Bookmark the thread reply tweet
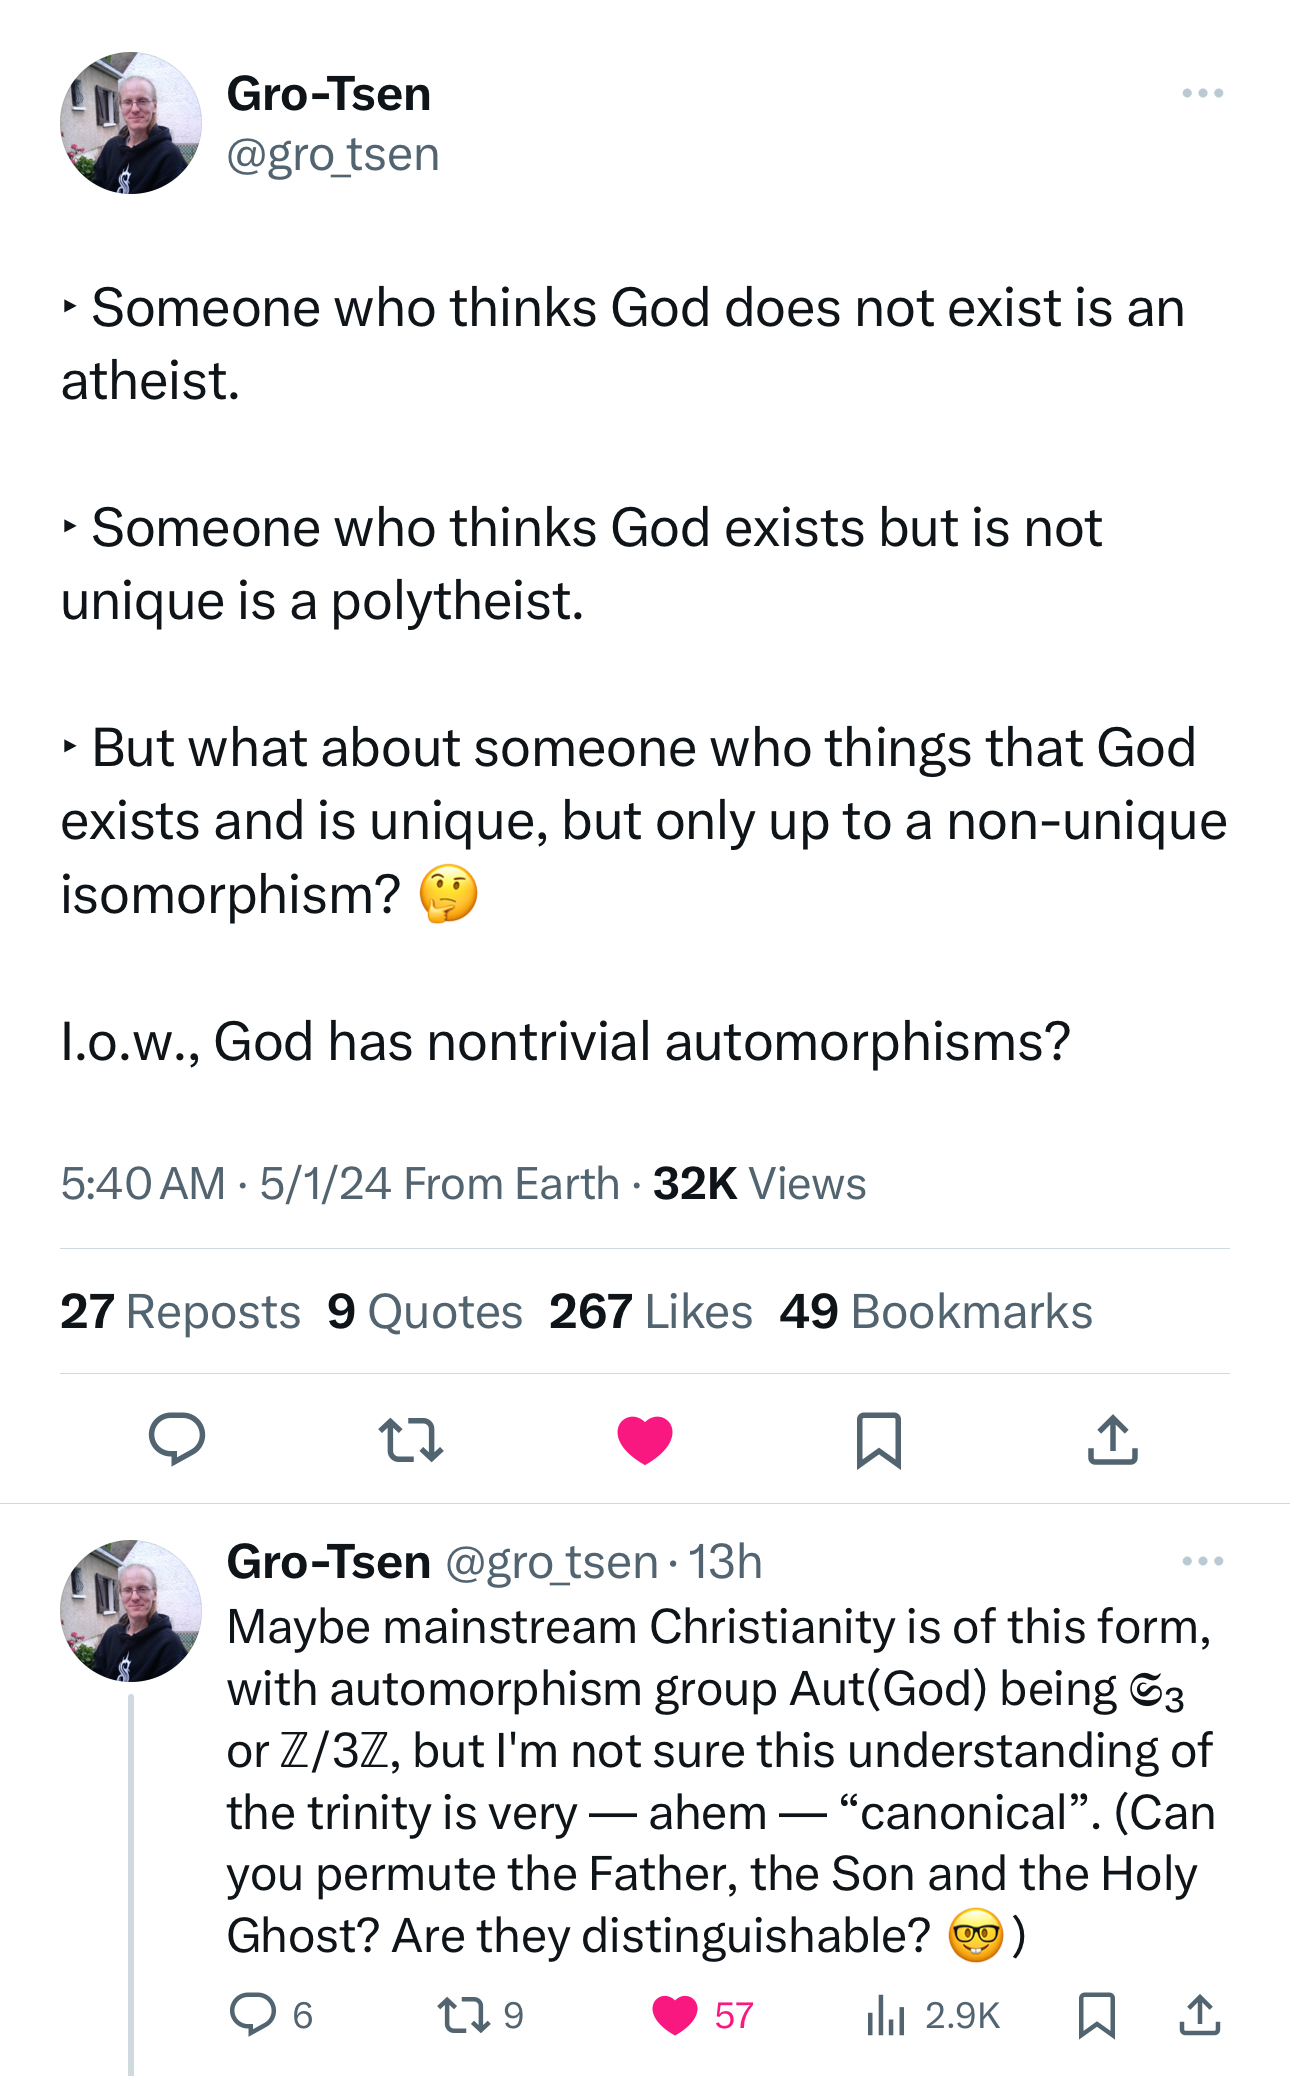 pyautogui.click(x=1097, y=2015)
